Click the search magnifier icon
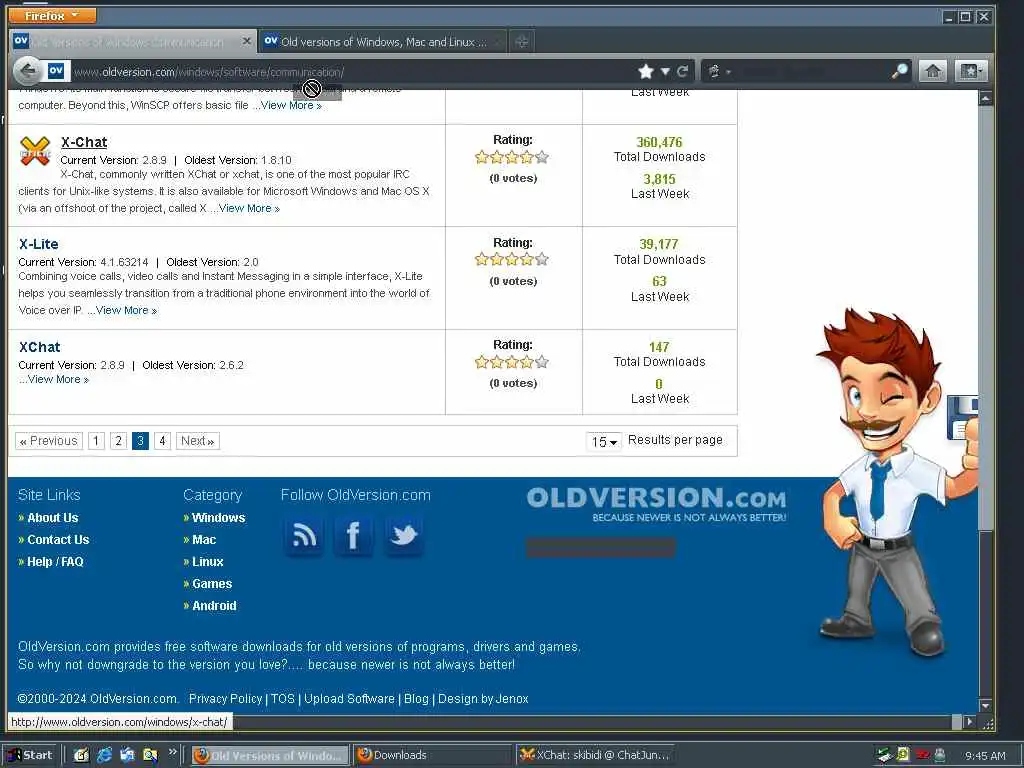 [899, 71]
